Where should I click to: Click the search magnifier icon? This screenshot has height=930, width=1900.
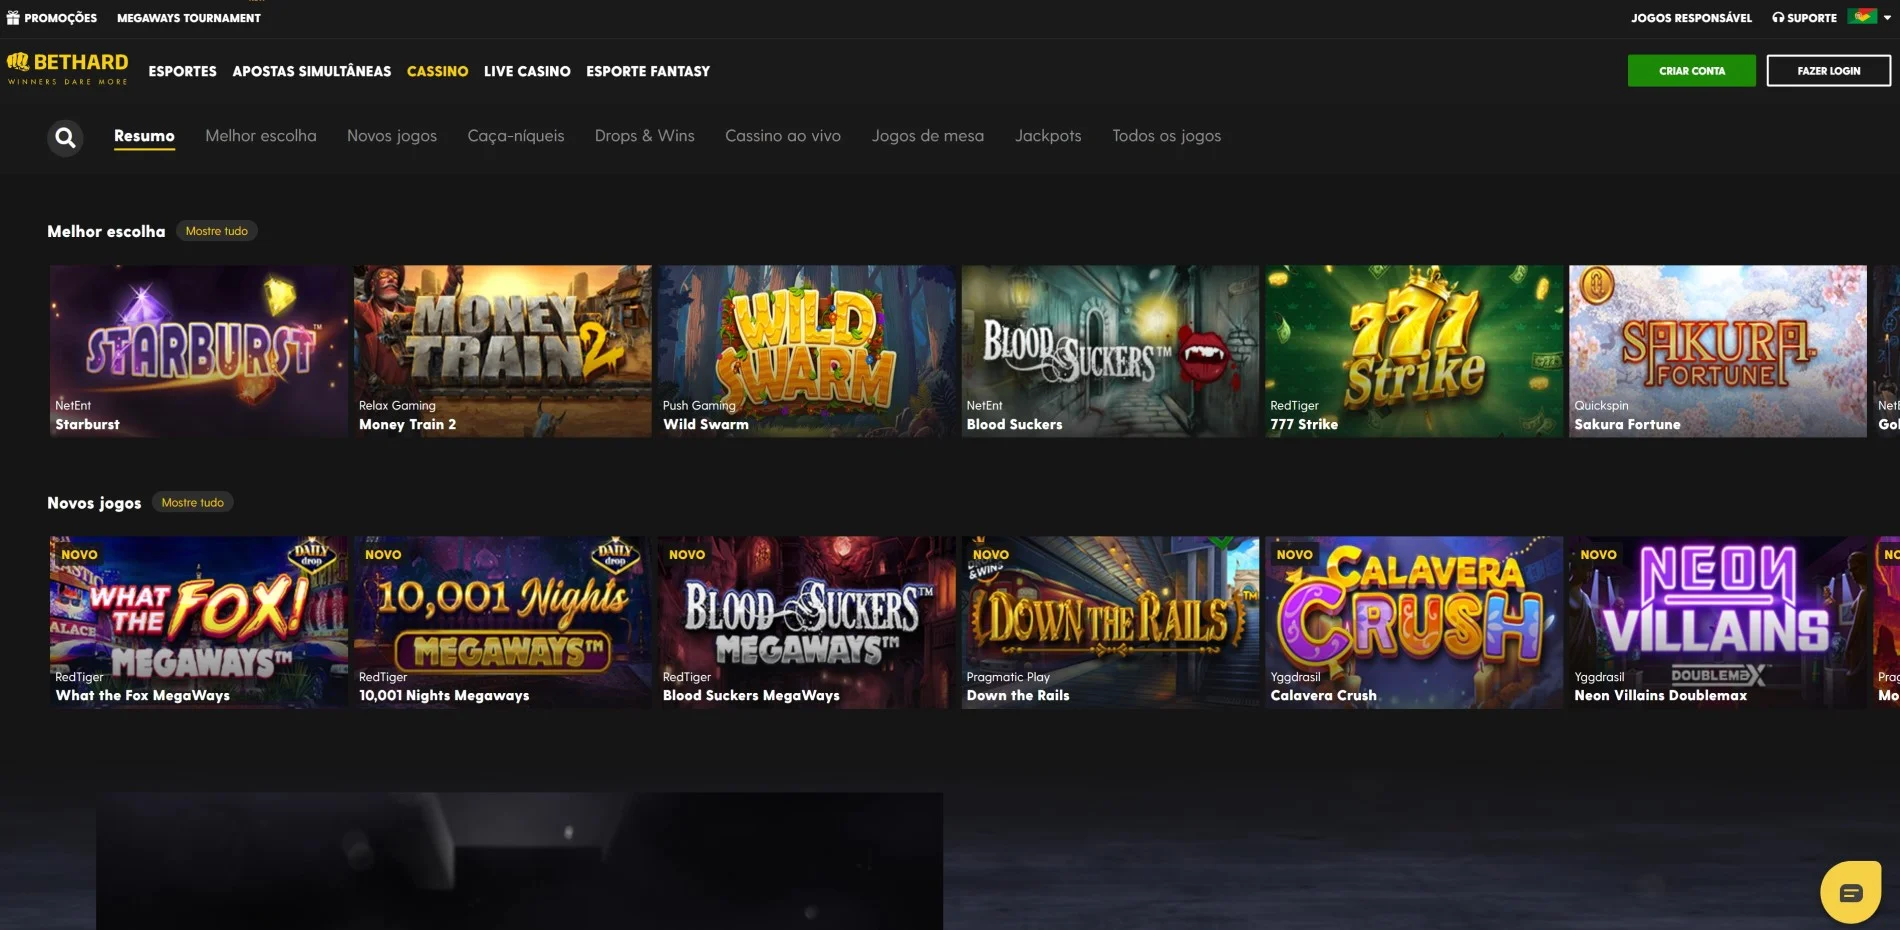pyautogui.click(x=65, y=137)
